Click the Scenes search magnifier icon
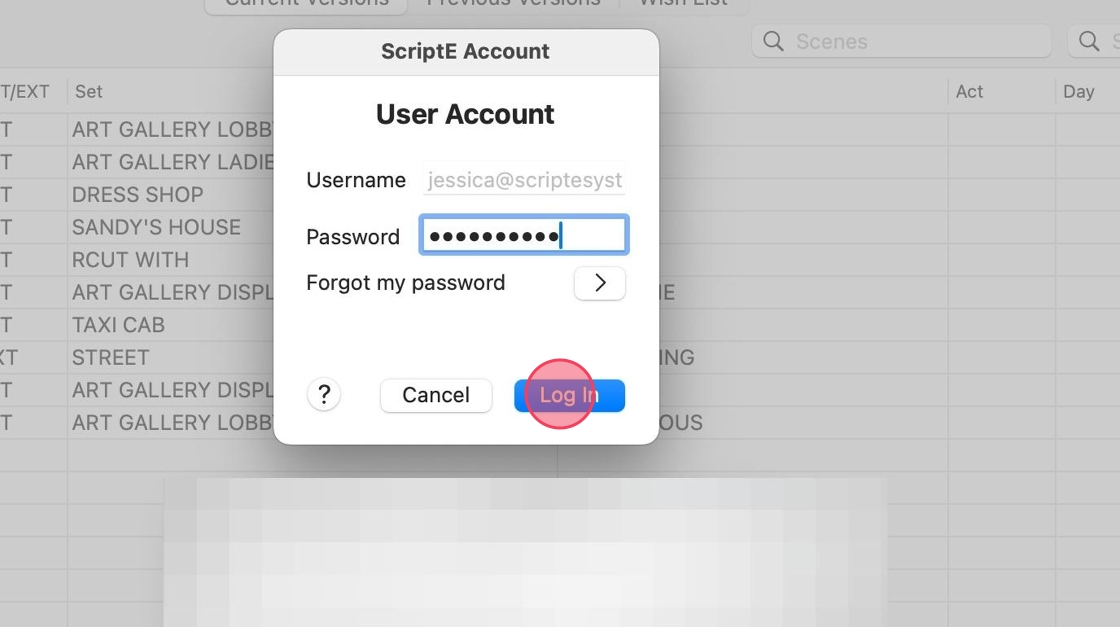The image size is (1120, 627). click(774, 41)
